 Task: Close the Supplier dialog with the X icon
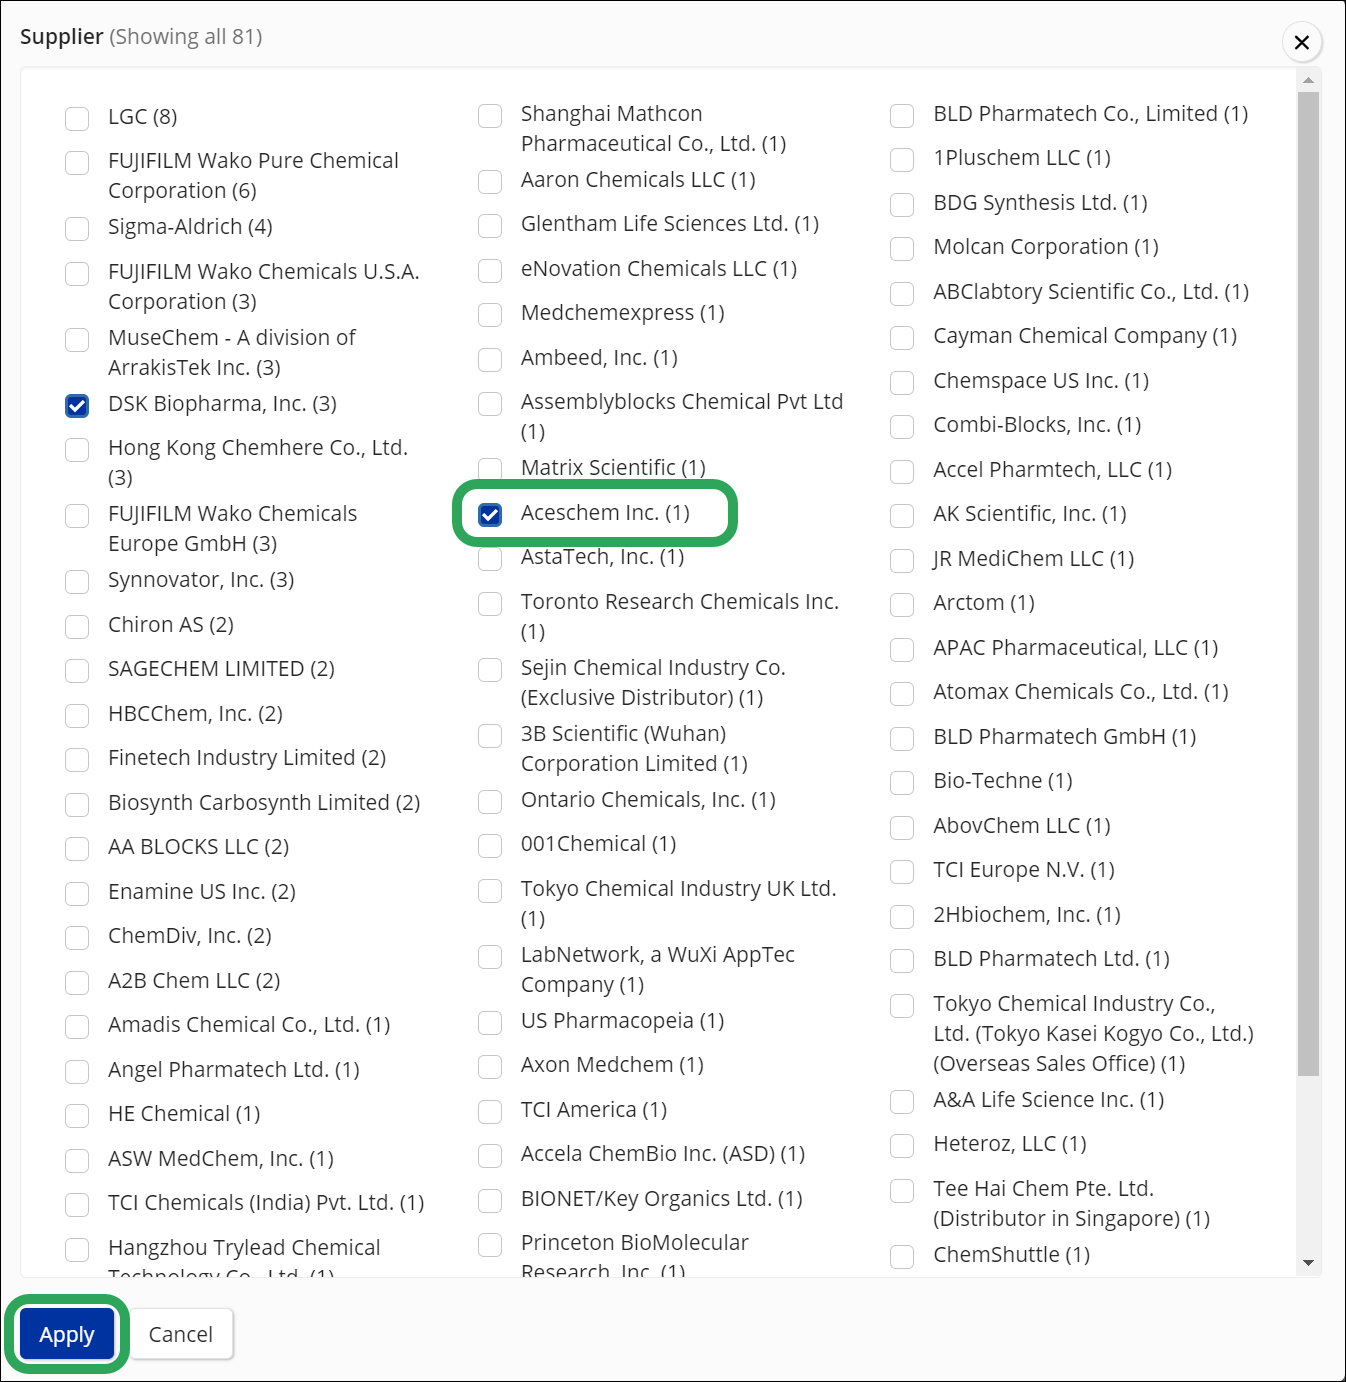pos(1301,42)
